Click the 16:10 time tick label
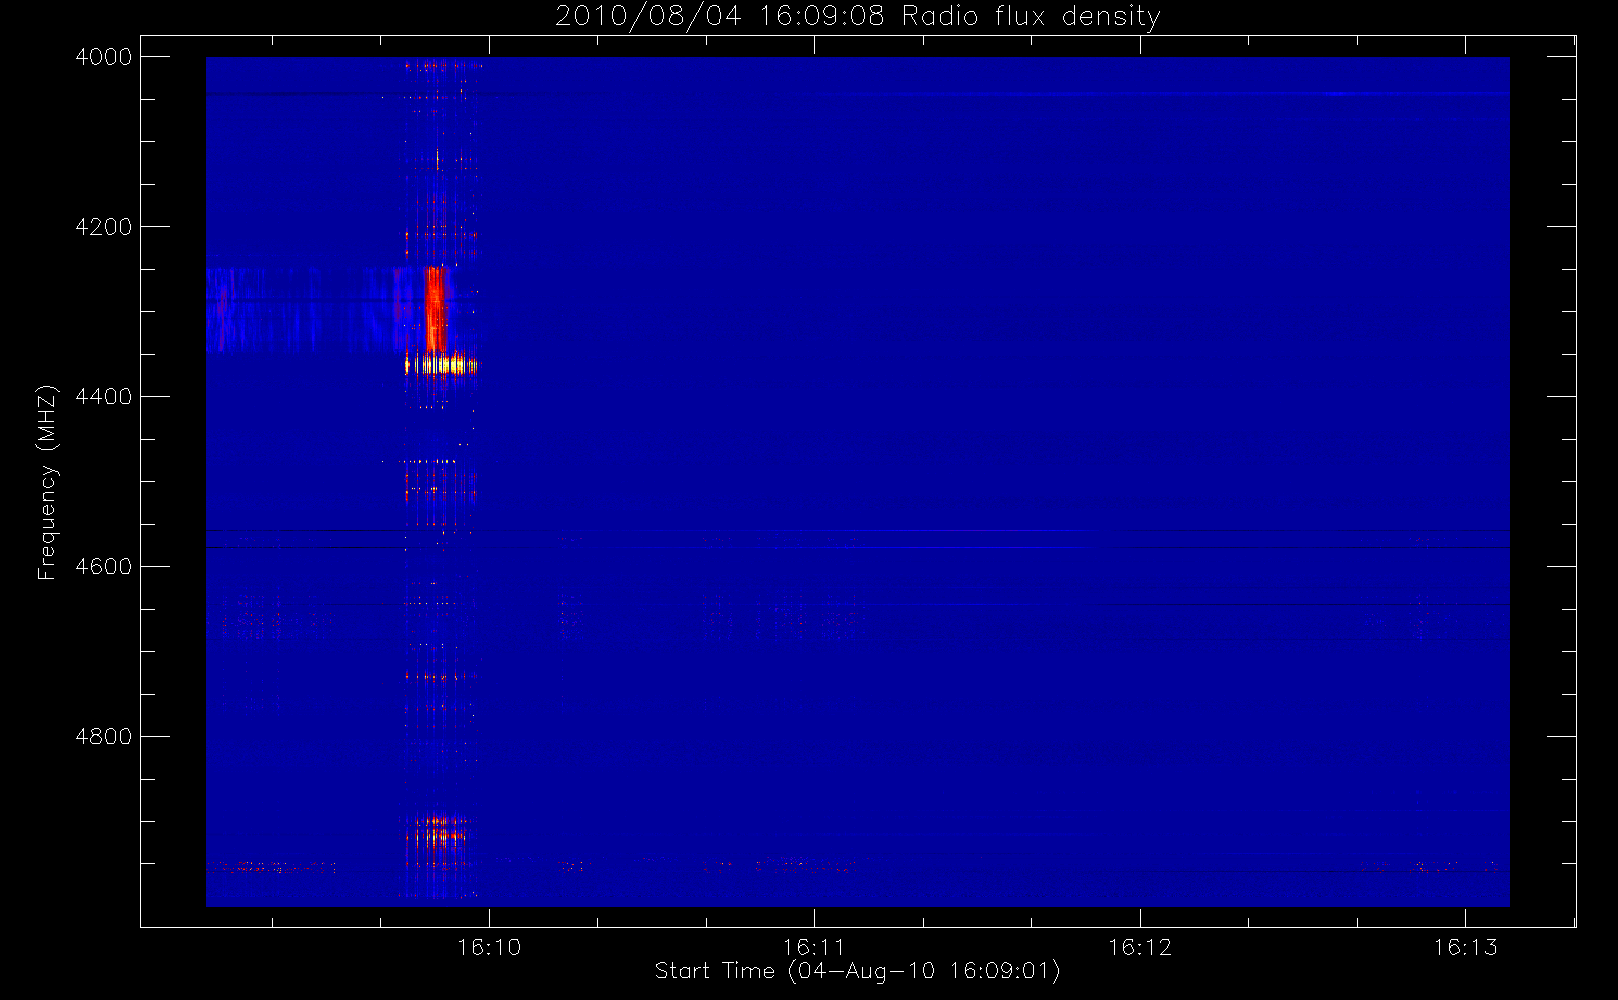The width and height of the screenshot is (1618, 1000). coord(489,947)
